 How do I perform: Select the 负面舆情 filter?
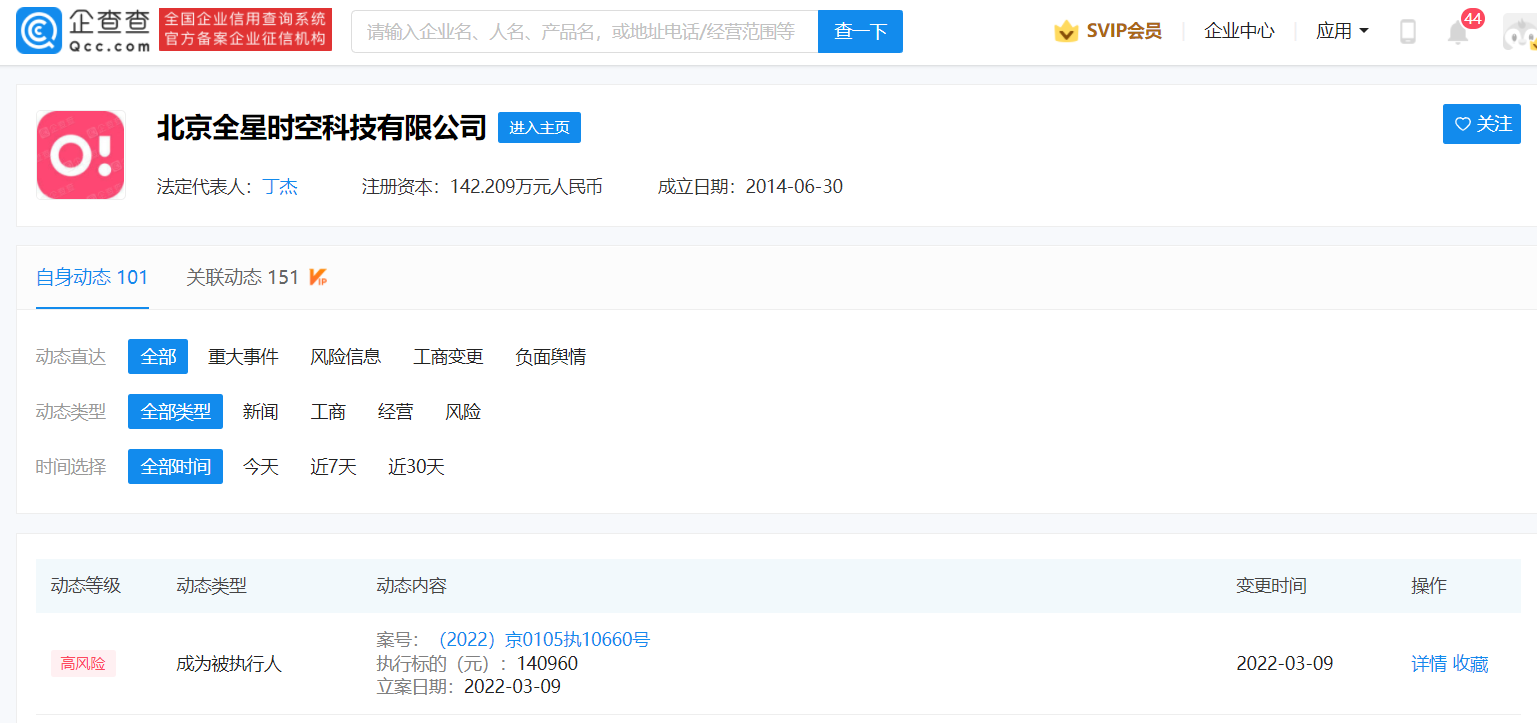tap(551, 356)
